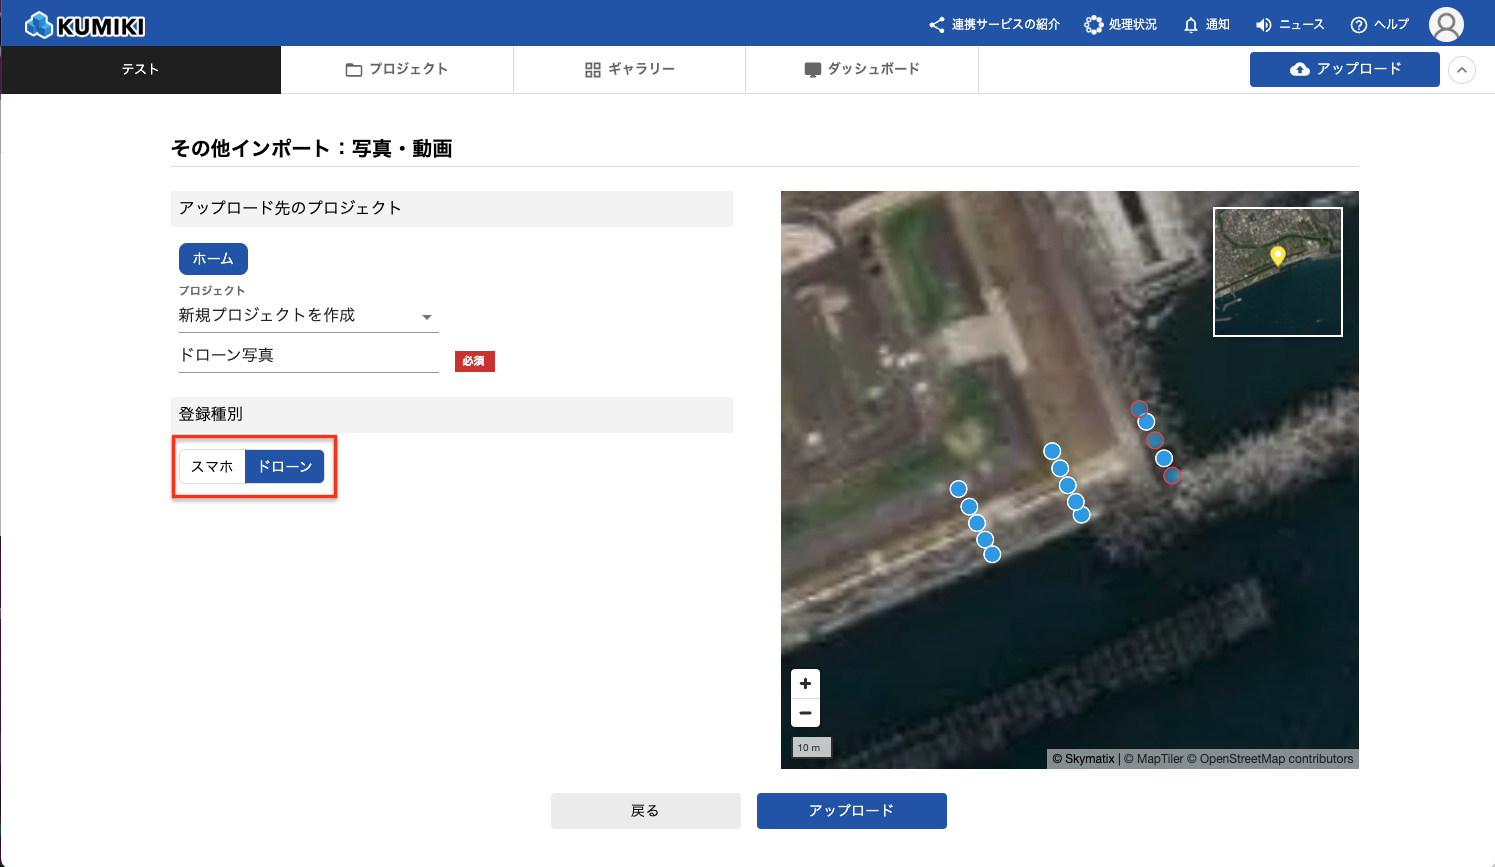1495x867 pixels.
Task: Open the ダッシュボード tab
Action: click(861, 70)
